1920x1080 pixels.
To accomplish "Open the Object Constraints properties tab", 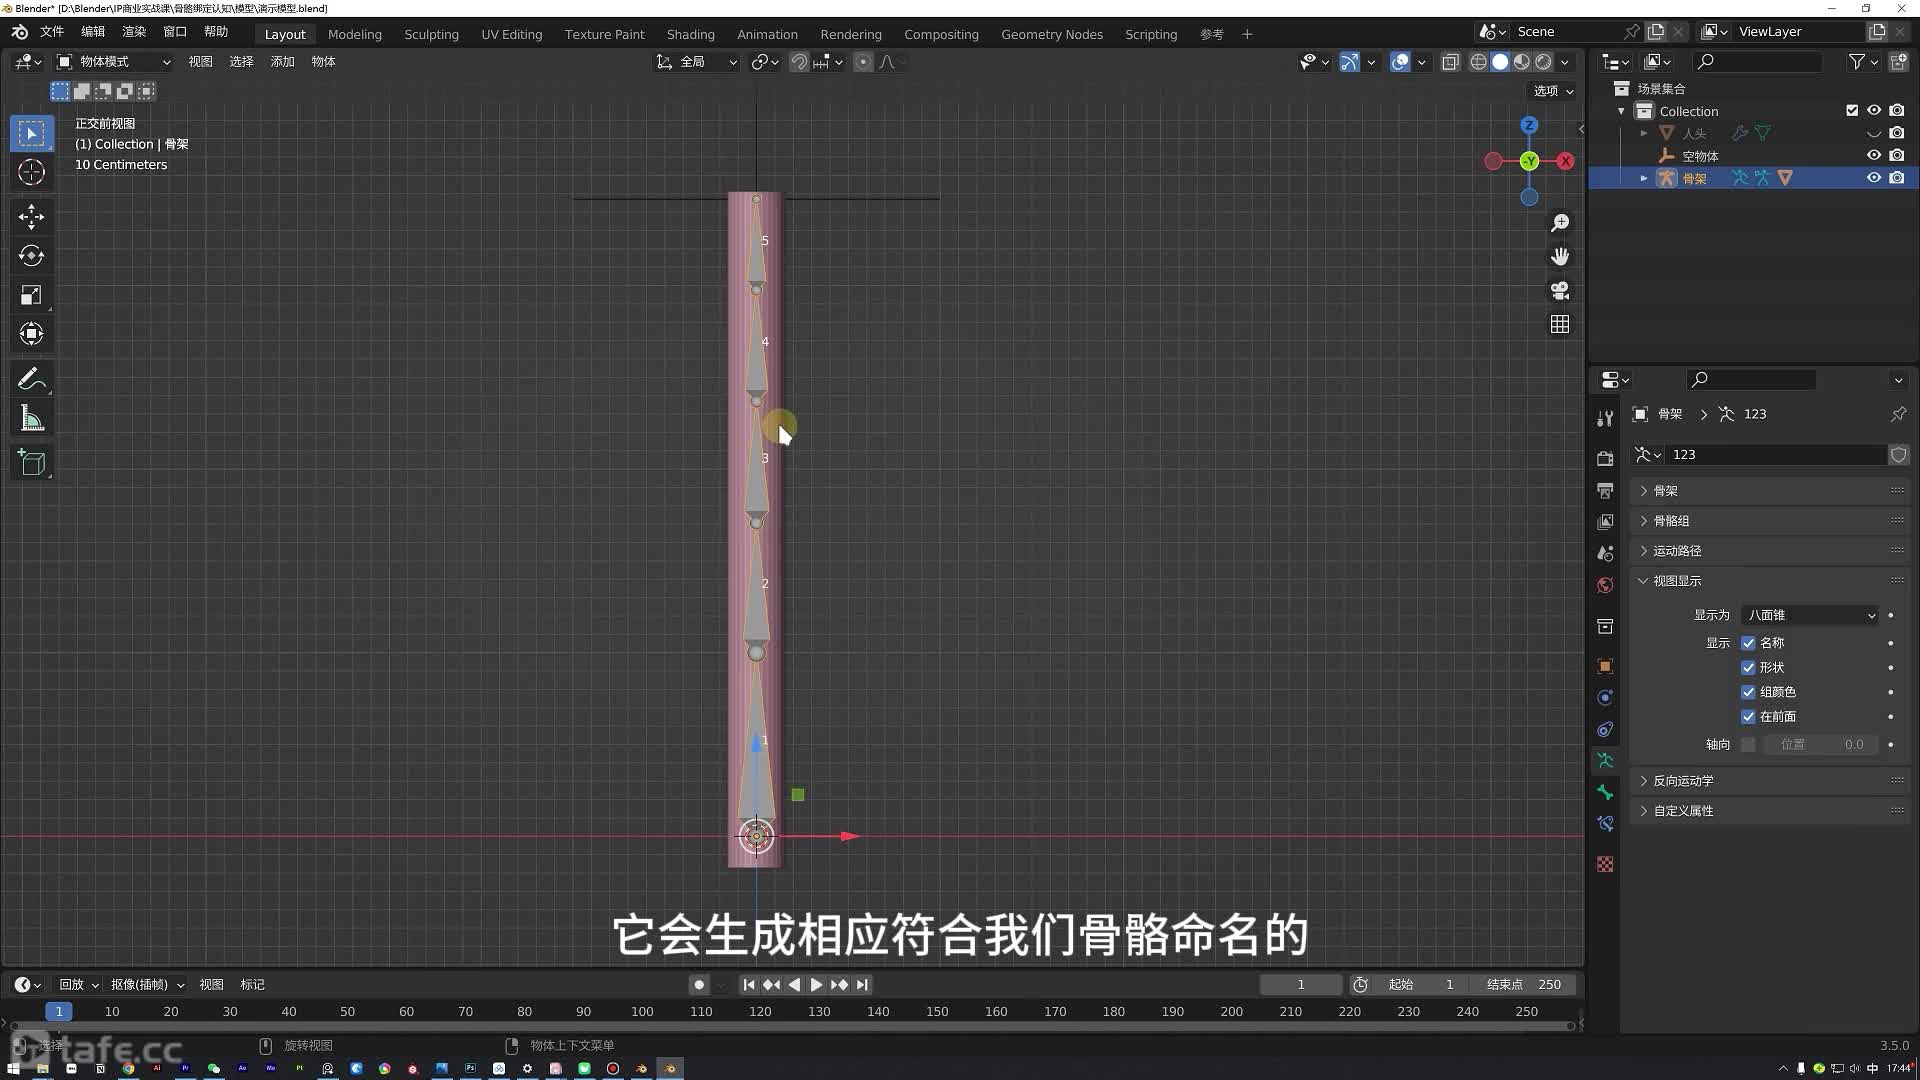I will click(1605, 729).
